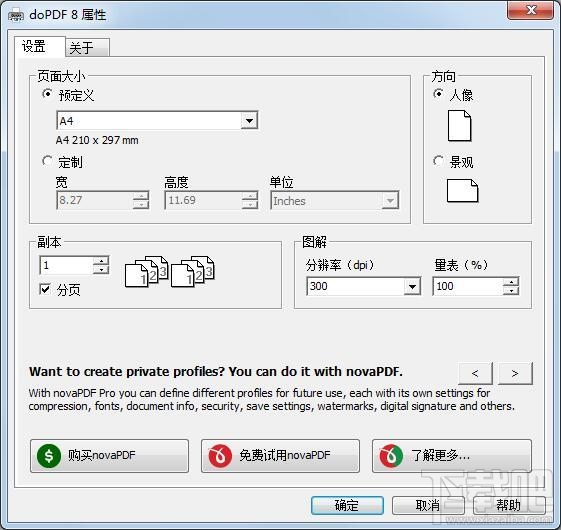The width and height of the screenshot is (561, 530).
Task: Cancel with the 取消 button
Action: pyautogui.click(x=428, y=505)
